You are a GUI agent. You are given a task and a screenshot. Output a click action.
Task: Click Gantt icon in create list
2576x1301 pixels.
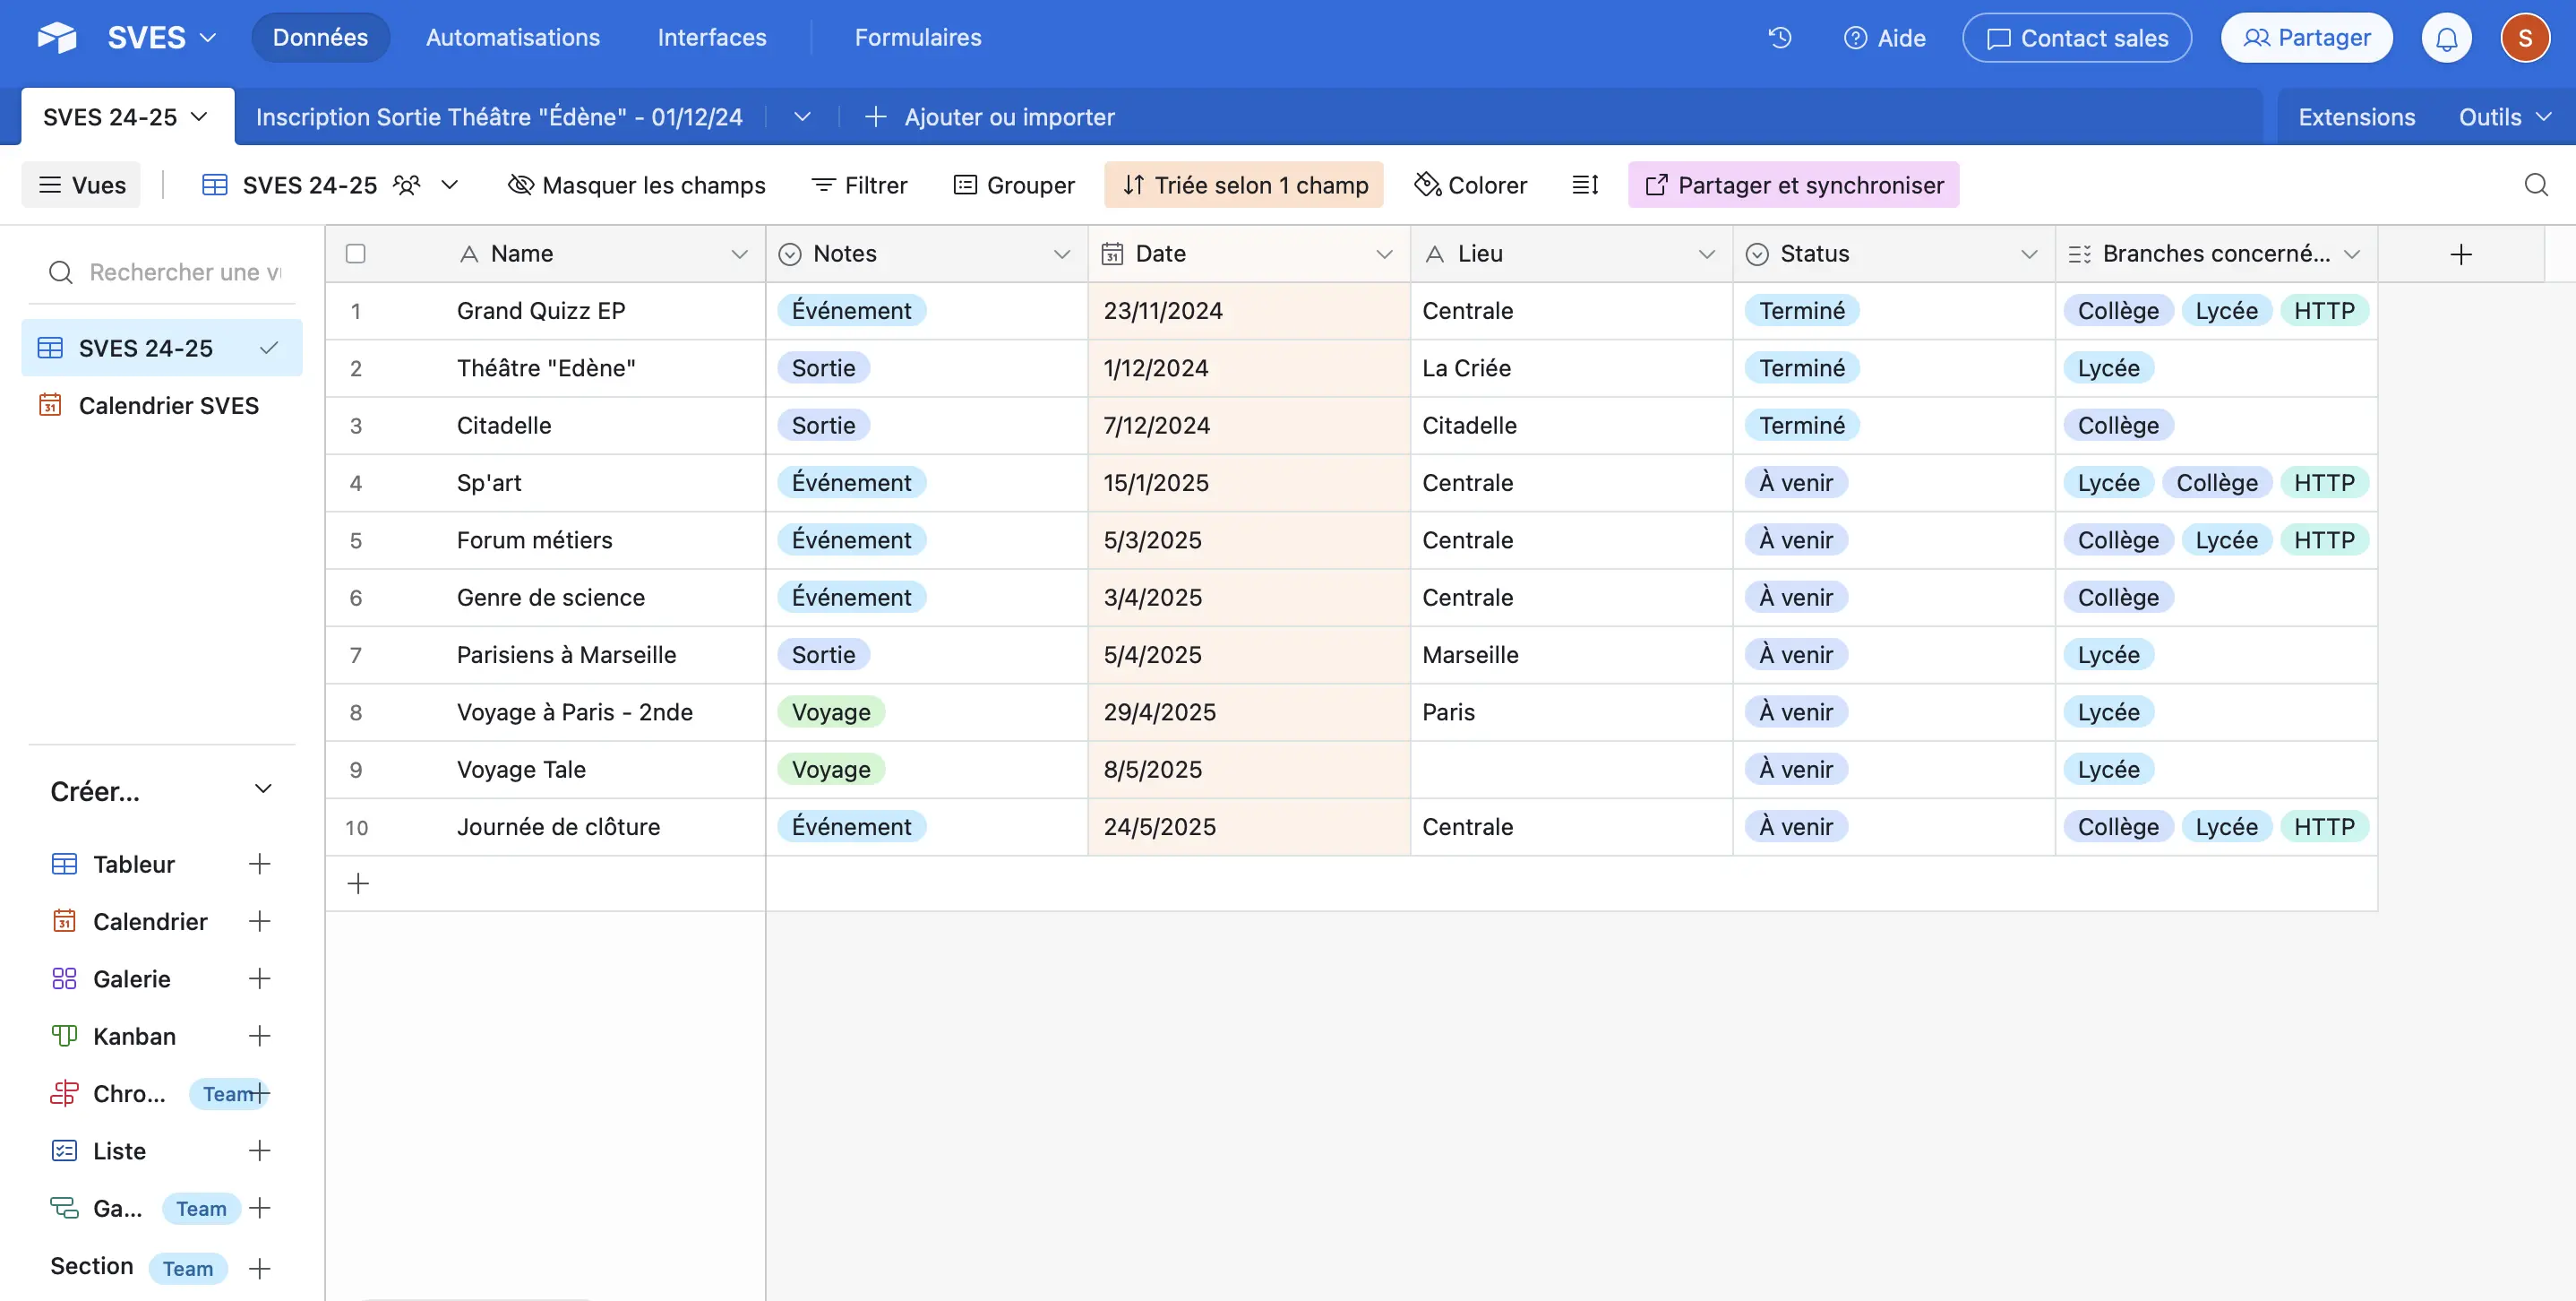point(64,1208)
